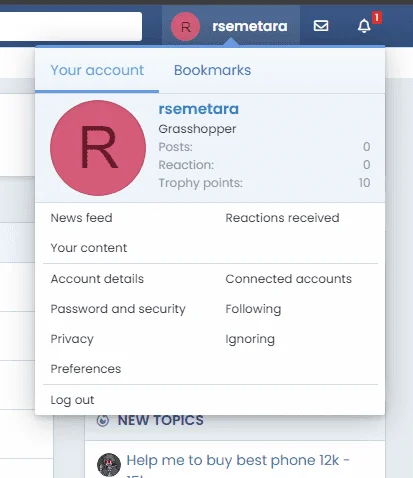The width and height of the screenshot is (413, 478).
Task: Open the rsemetara profile name link
Action: (199, 109)
